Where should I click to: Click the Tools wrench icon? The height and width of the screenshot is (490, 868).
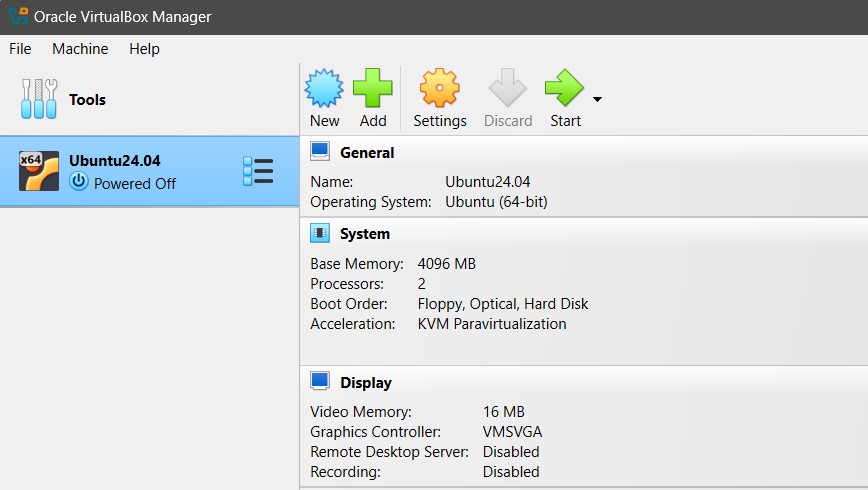(x=39, y=99)
